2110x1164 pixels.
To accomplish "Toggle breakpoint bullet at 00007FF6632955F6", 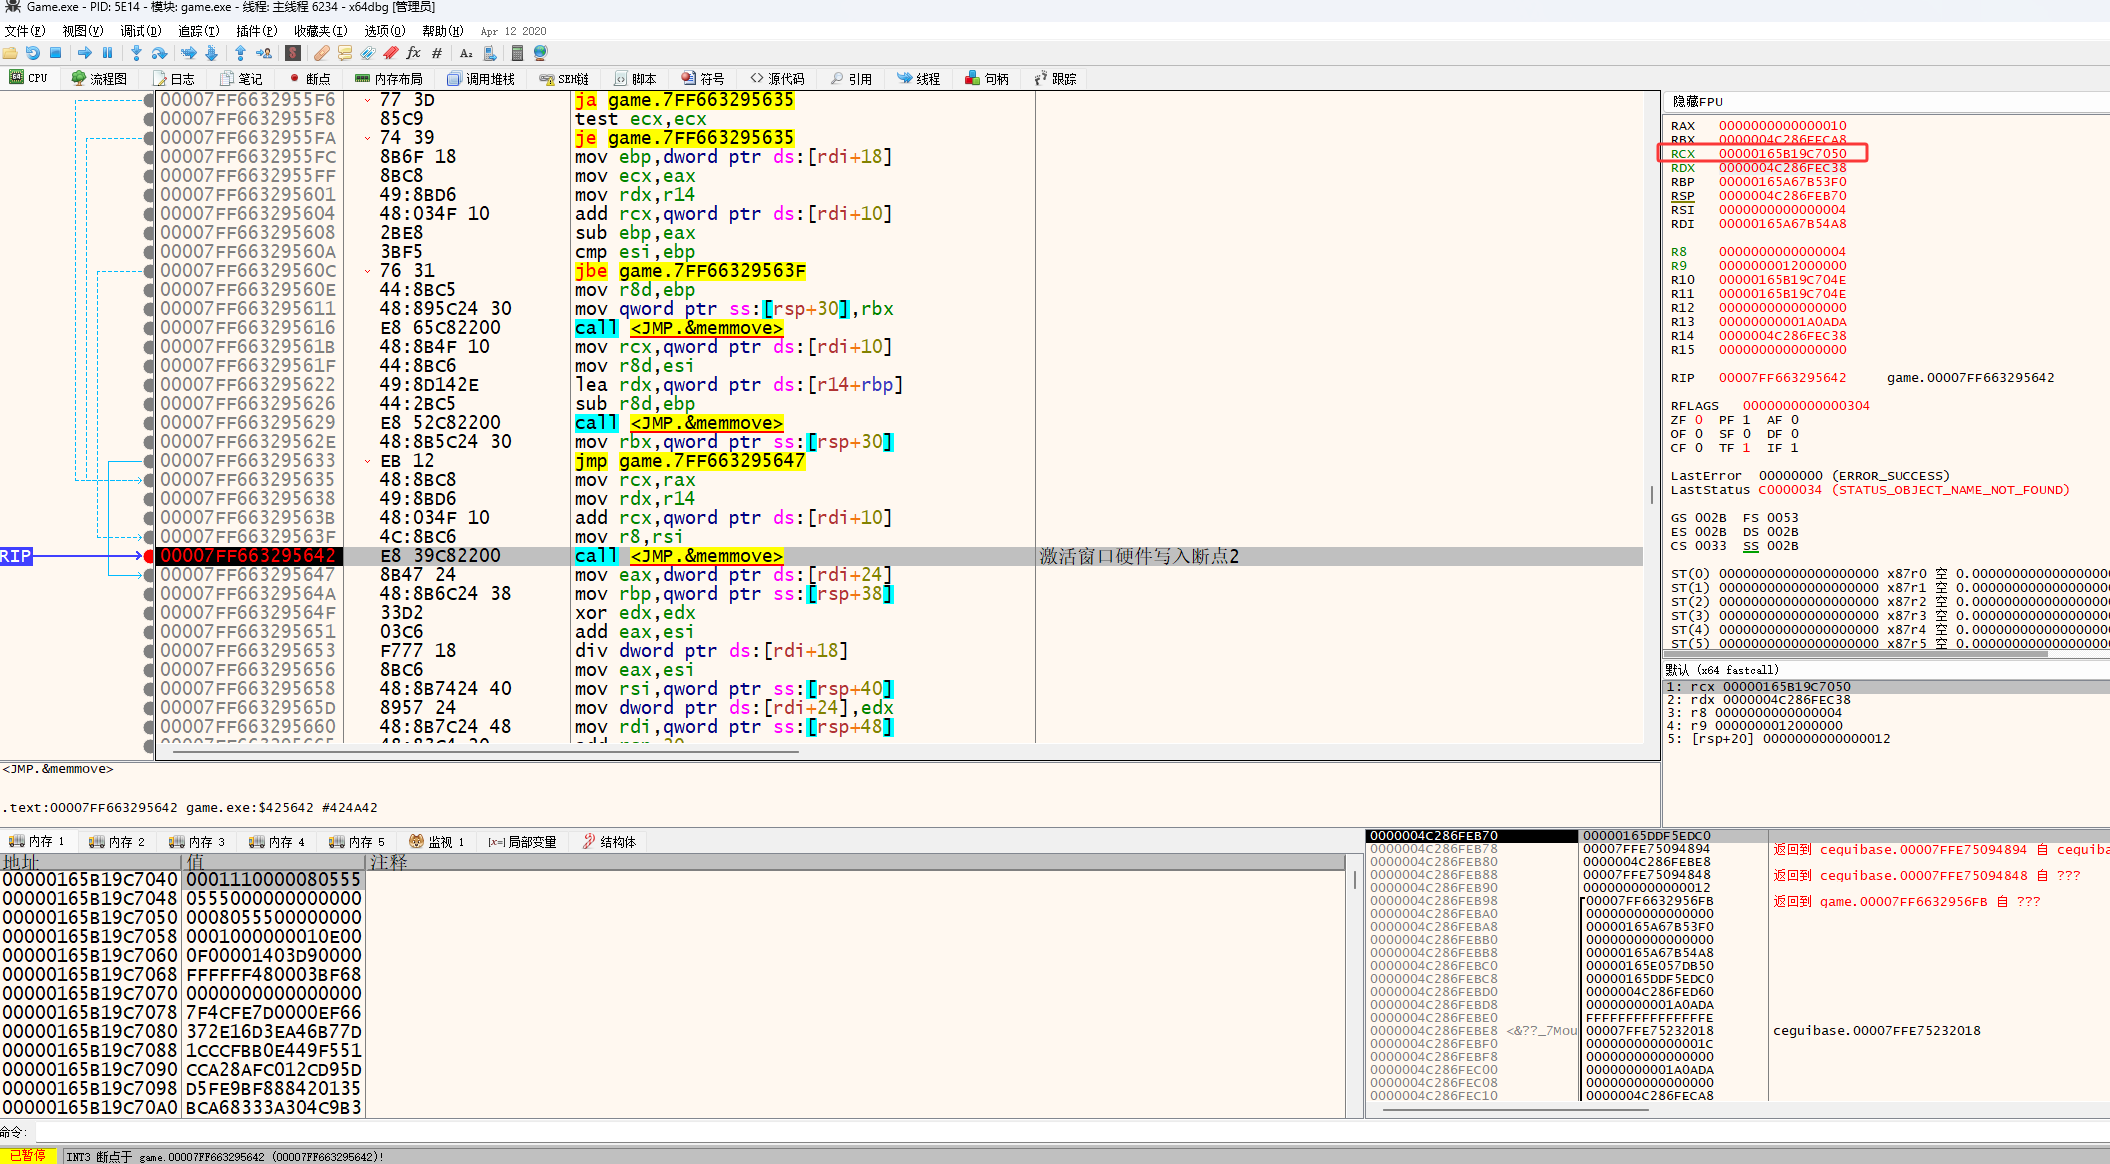I will coord(149,100).
